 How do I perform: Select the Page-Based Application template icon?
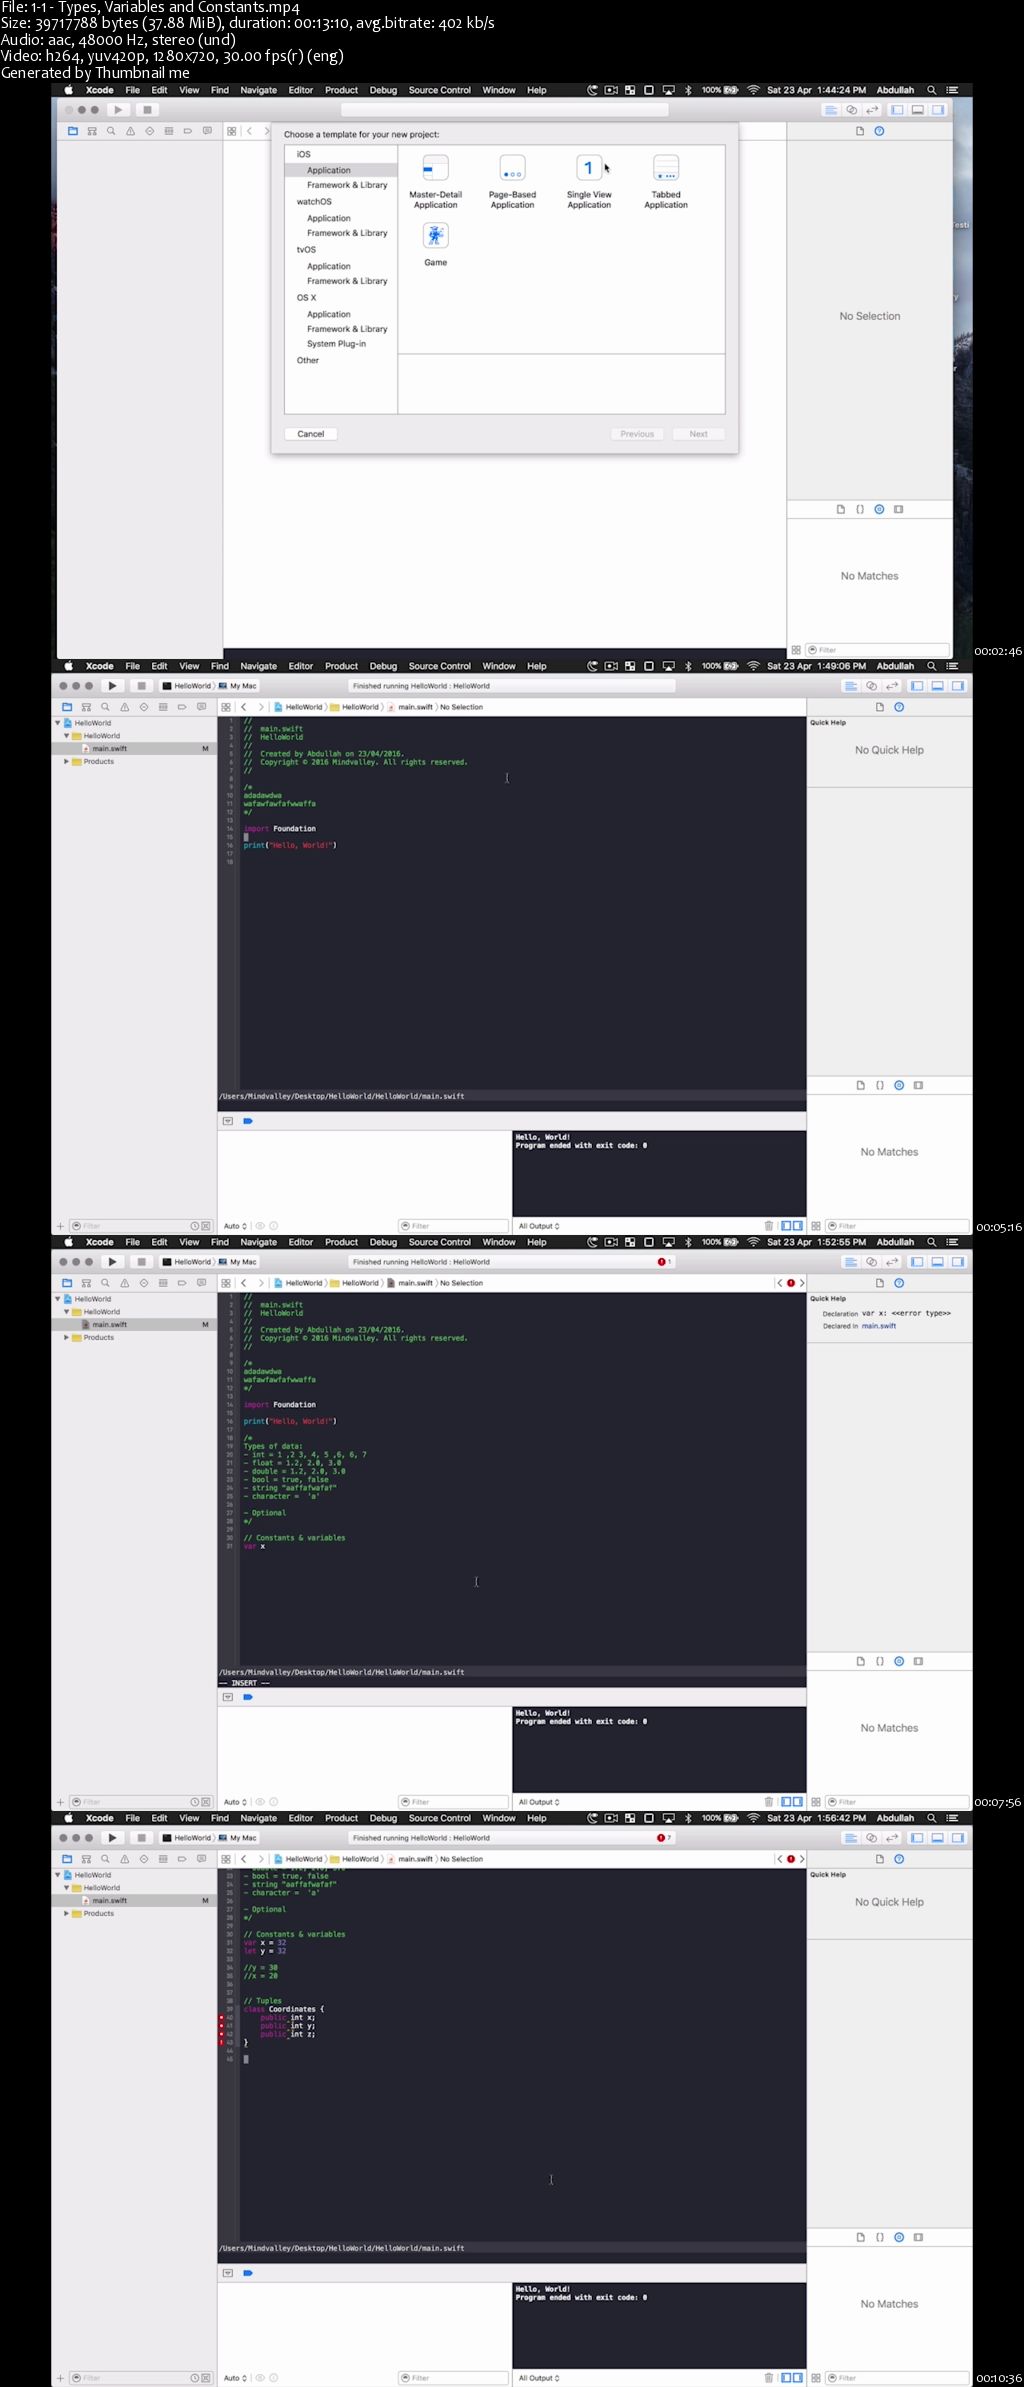512,168
